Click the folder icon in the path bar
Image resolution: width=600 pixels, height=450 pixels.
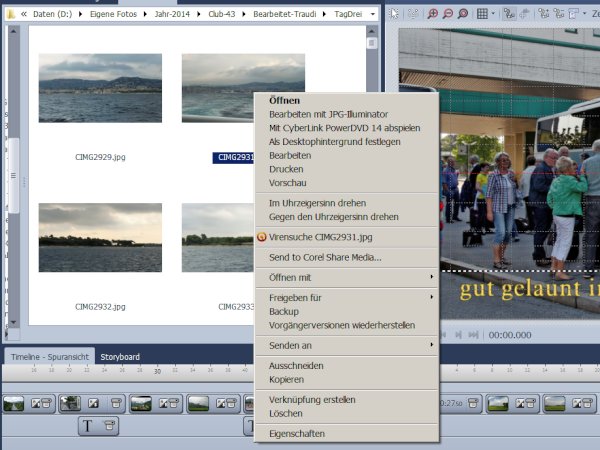coord(8,15)
